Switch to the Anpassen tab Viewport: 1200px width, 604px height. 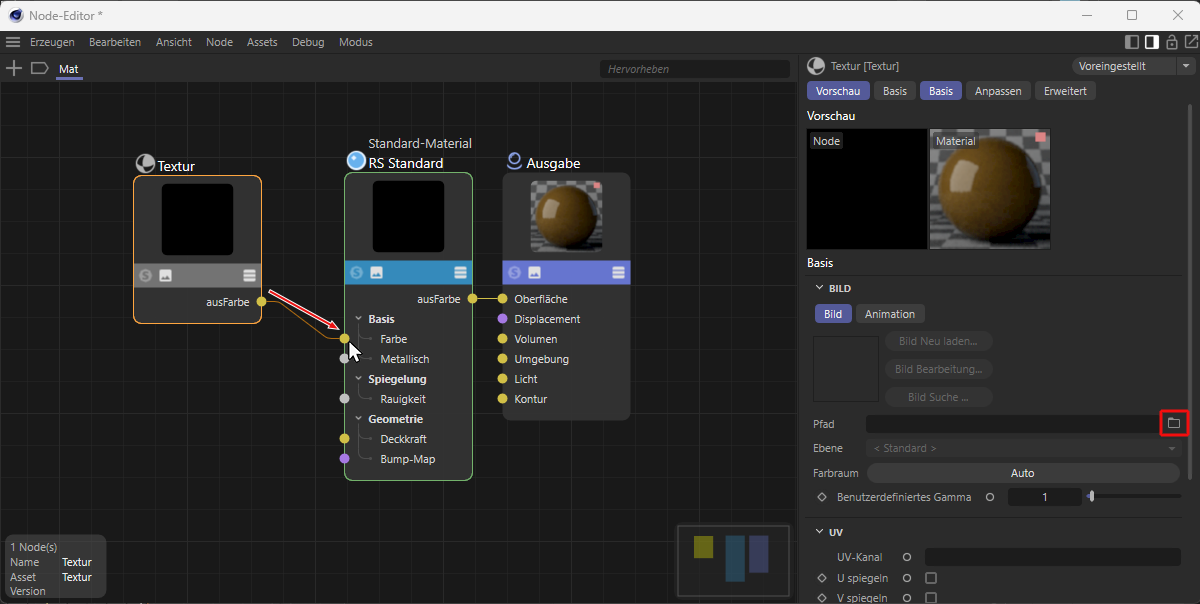tap(998, 91)
